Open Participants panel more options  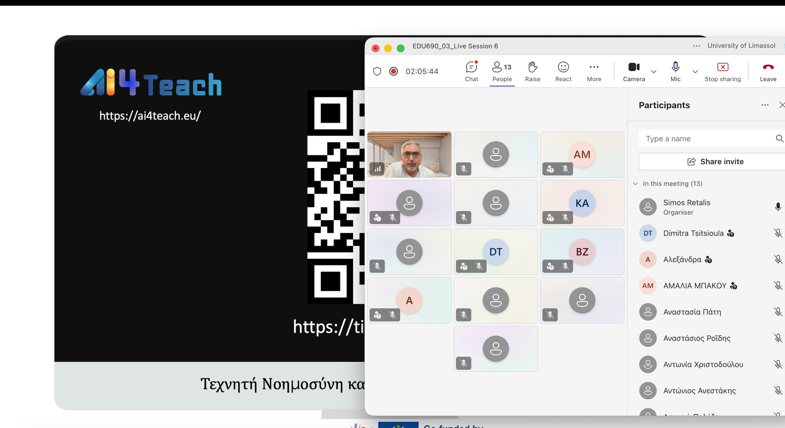[x=765, y=105]
